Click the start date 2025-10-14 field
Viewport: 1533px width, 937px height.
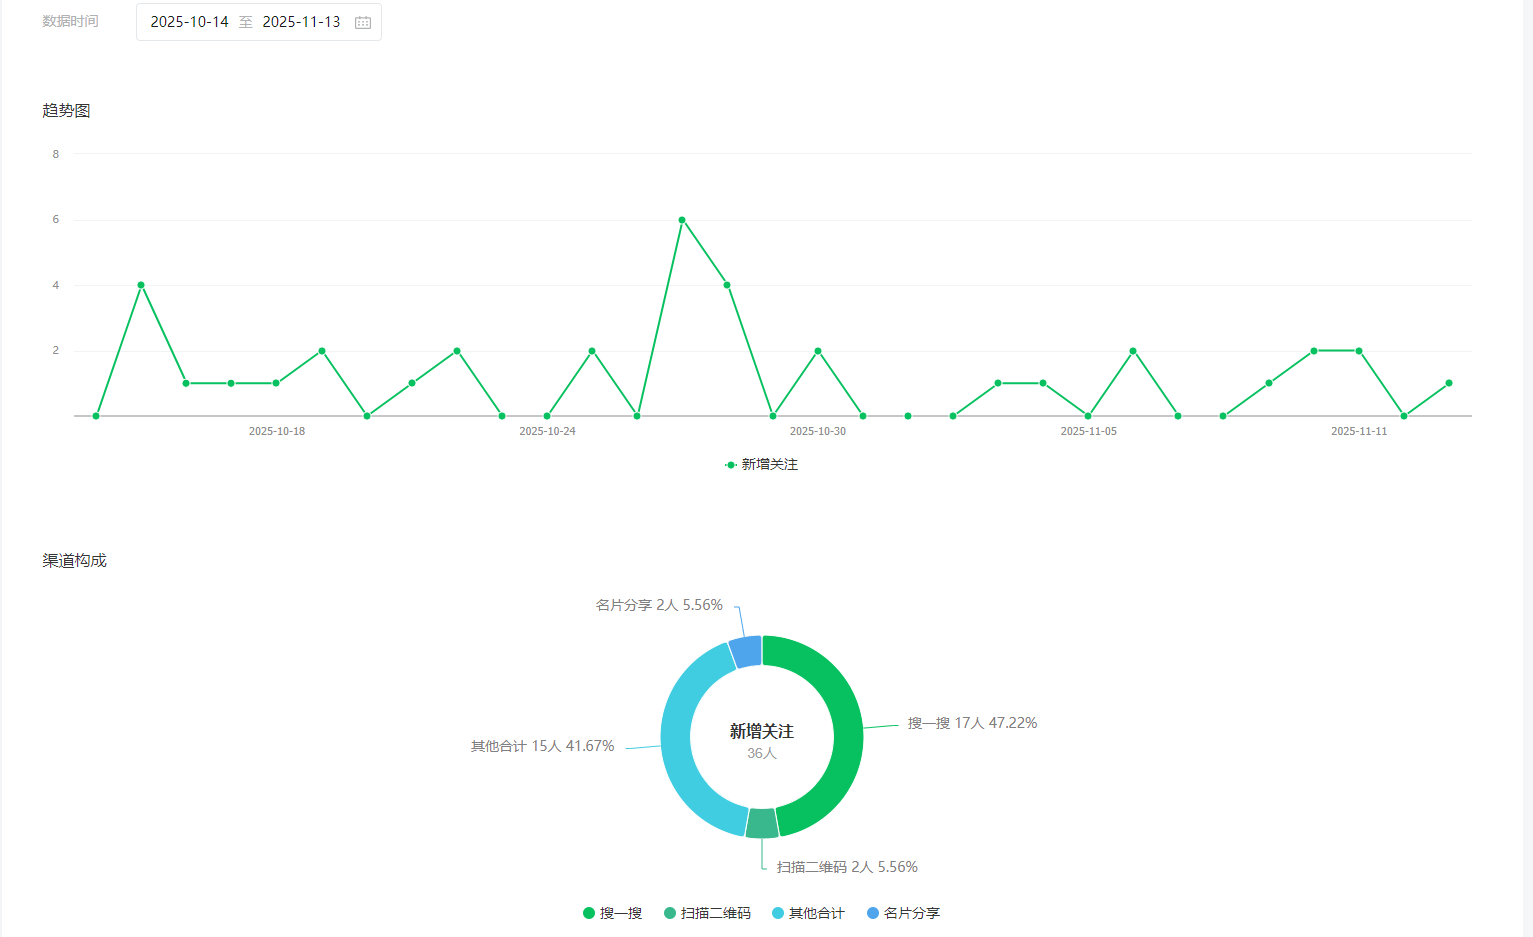pos(190,22)
